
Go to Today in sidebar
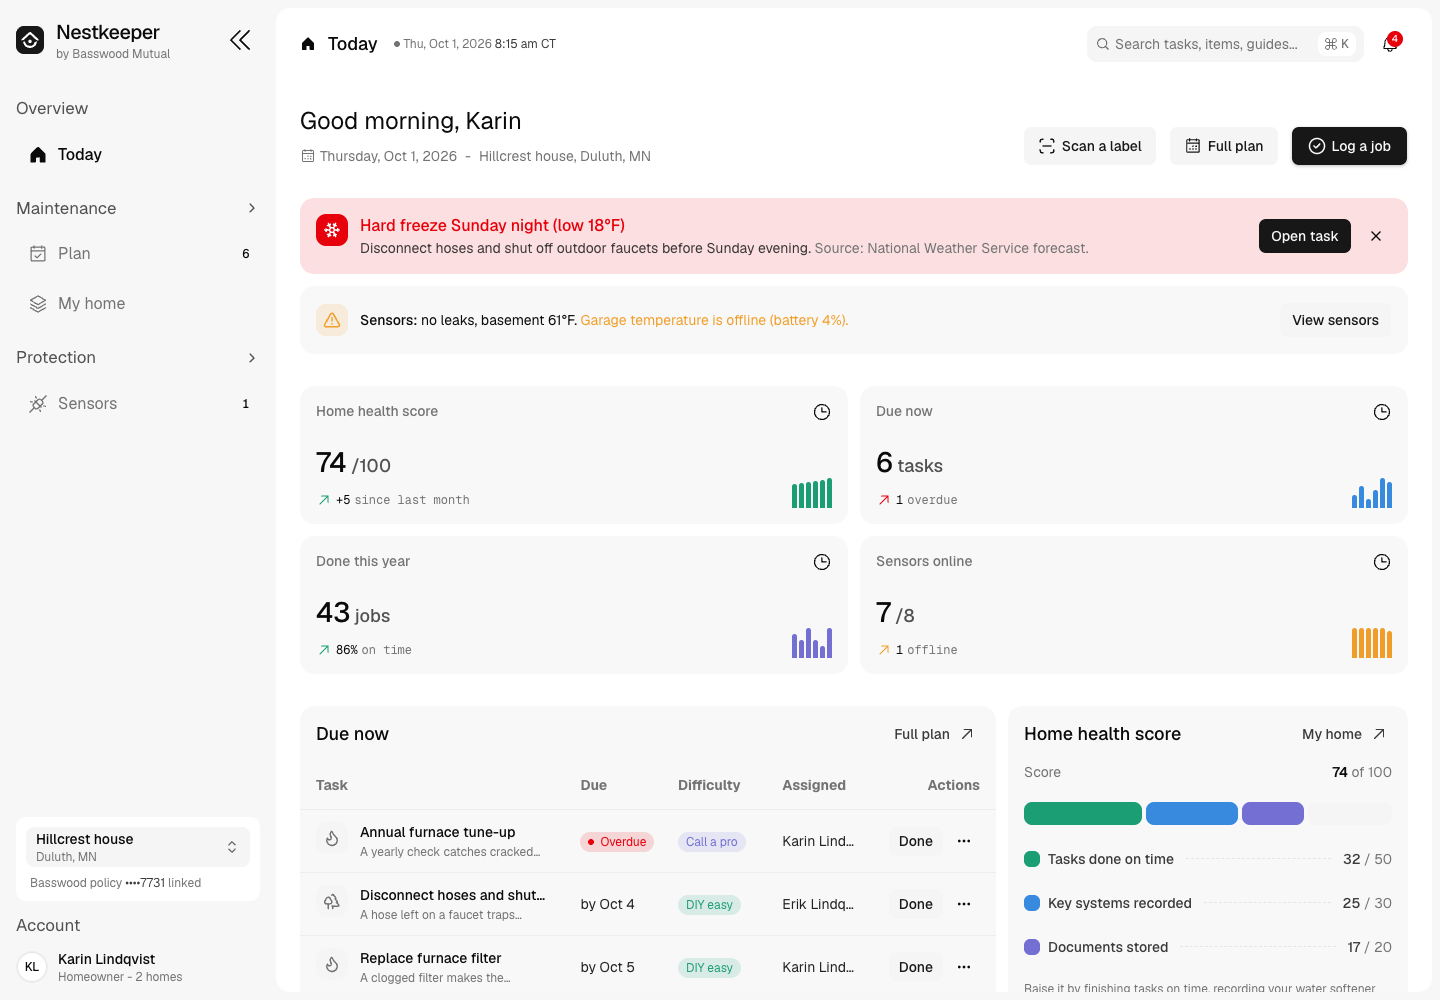click(138, 155)
